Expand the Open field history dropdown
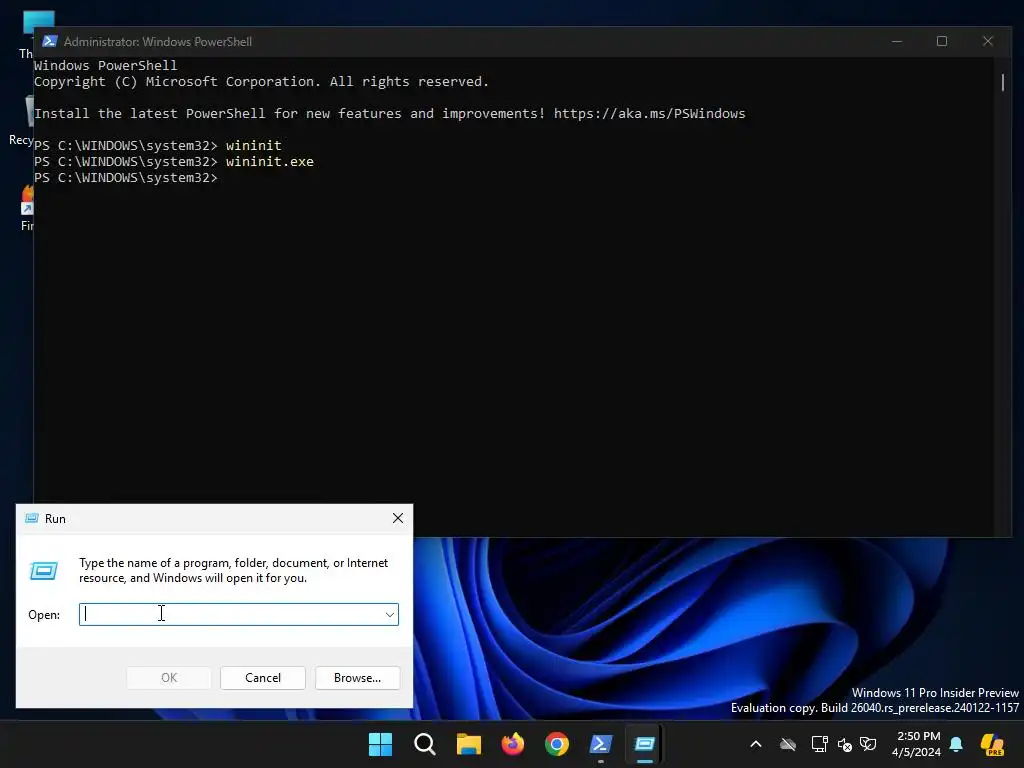The width and height of the screenshot is (1024, 768). 390,615
